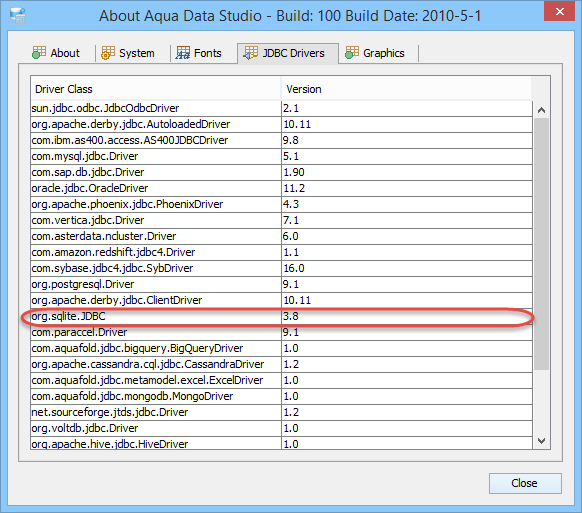The width and height of the screenshot is (582, 513).
Task: Click the scrollbar up arrow
Action: pyautogui.click(x=541, y=110)
